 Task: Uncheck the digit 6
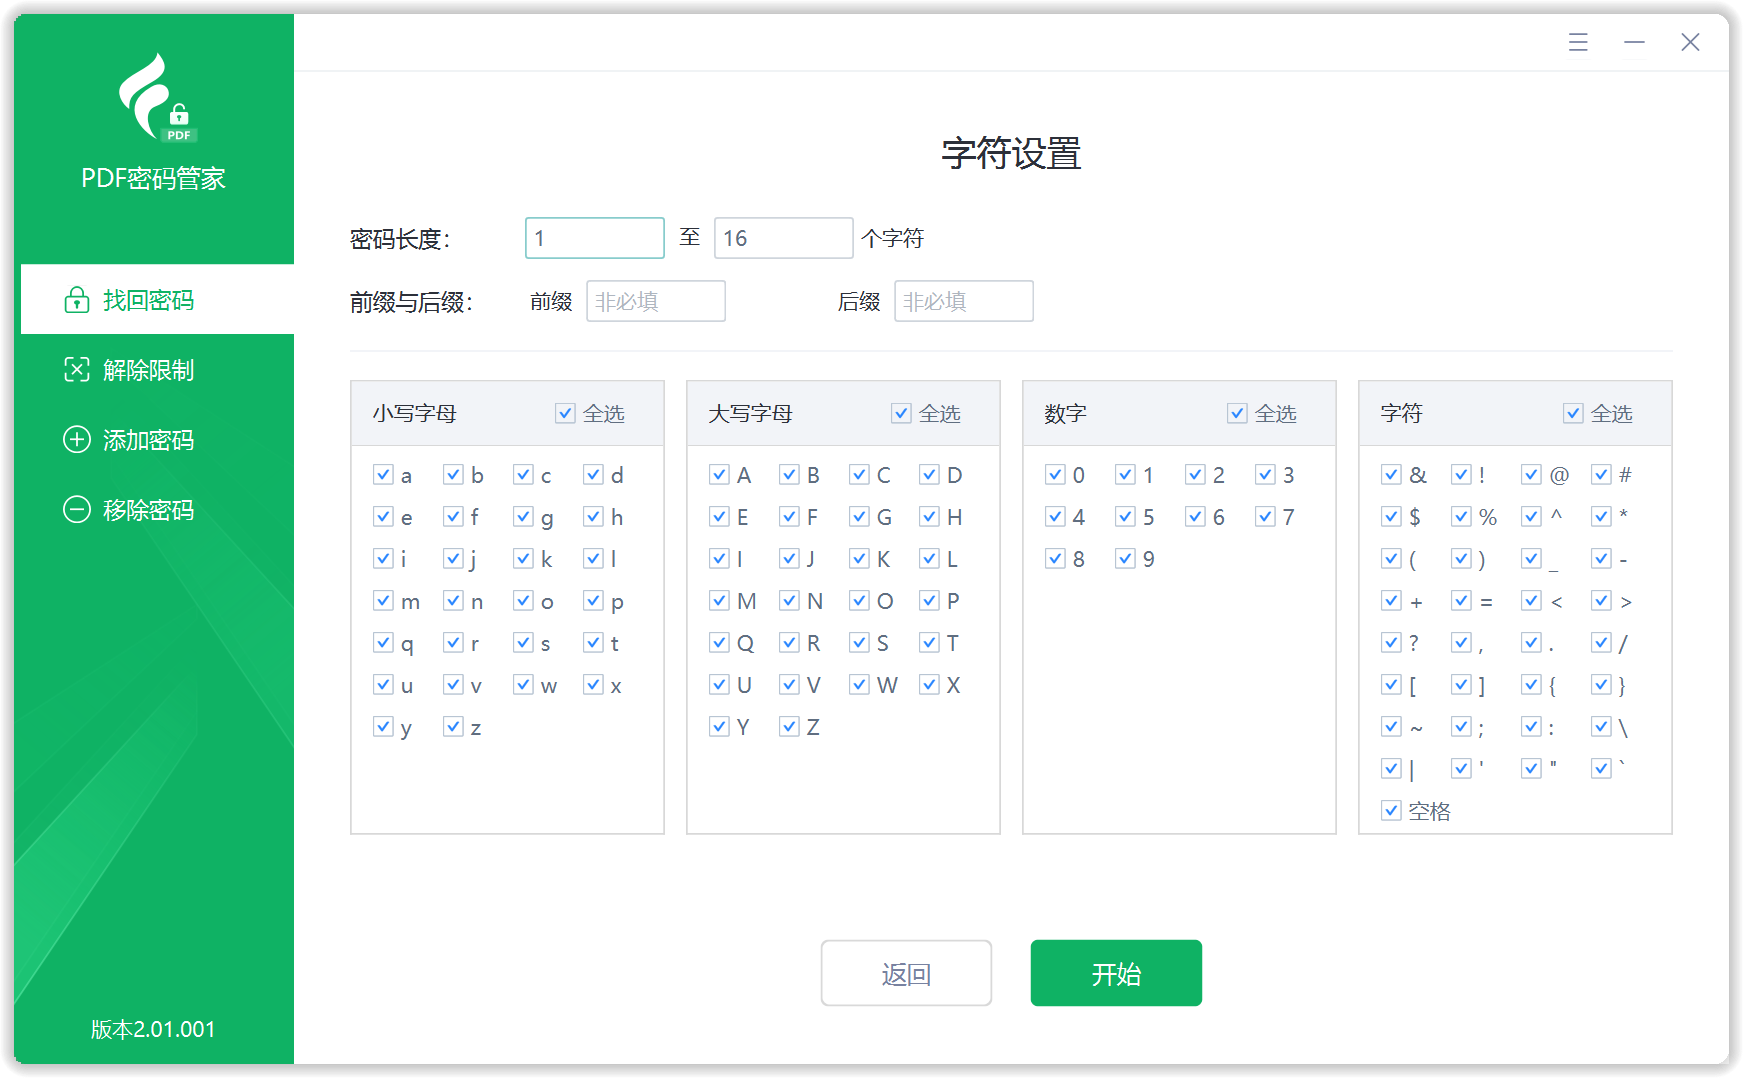click(x=1195, y=516)
